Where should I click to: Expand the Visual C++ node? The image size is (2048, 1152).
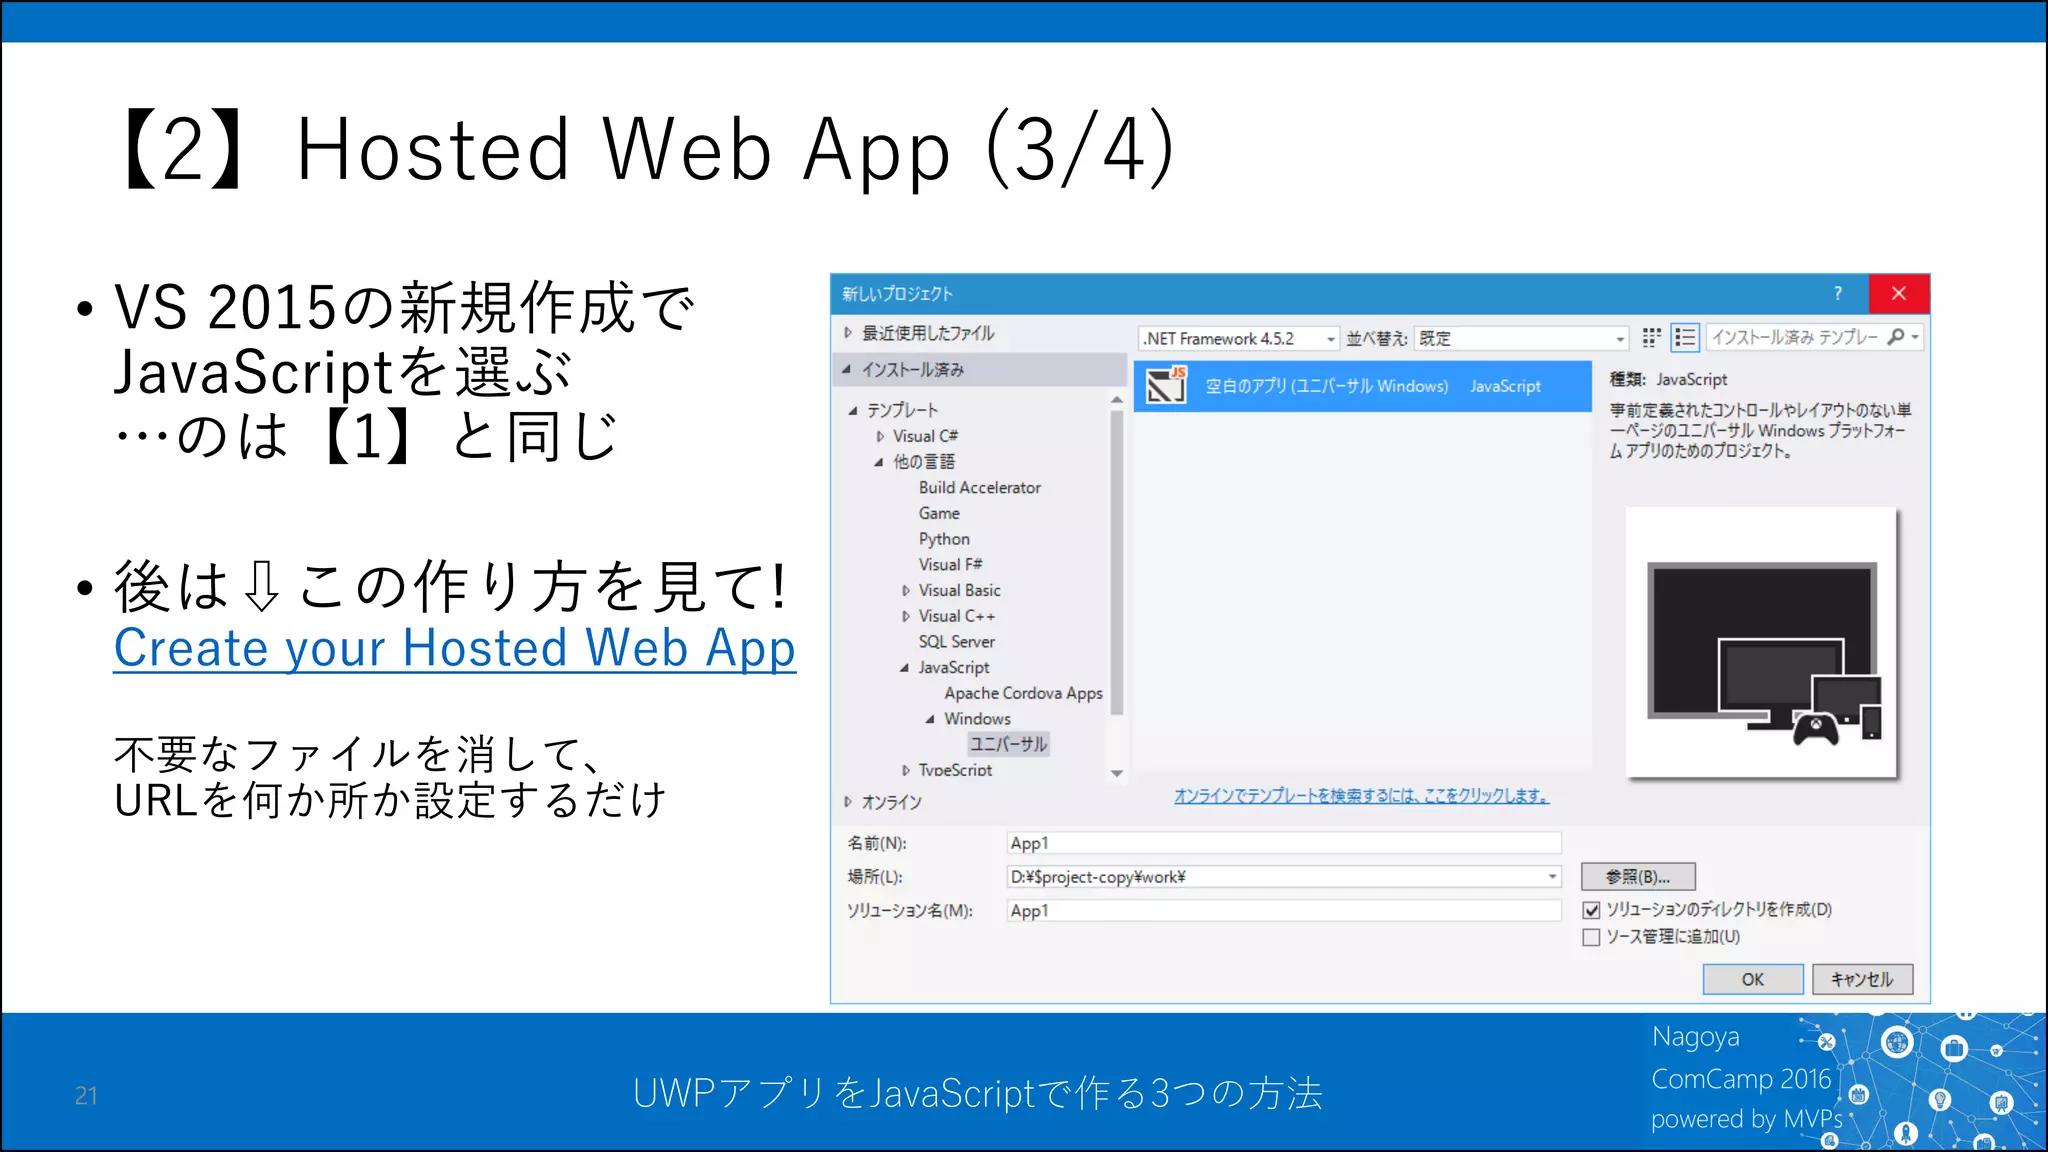tap(906, 617)
